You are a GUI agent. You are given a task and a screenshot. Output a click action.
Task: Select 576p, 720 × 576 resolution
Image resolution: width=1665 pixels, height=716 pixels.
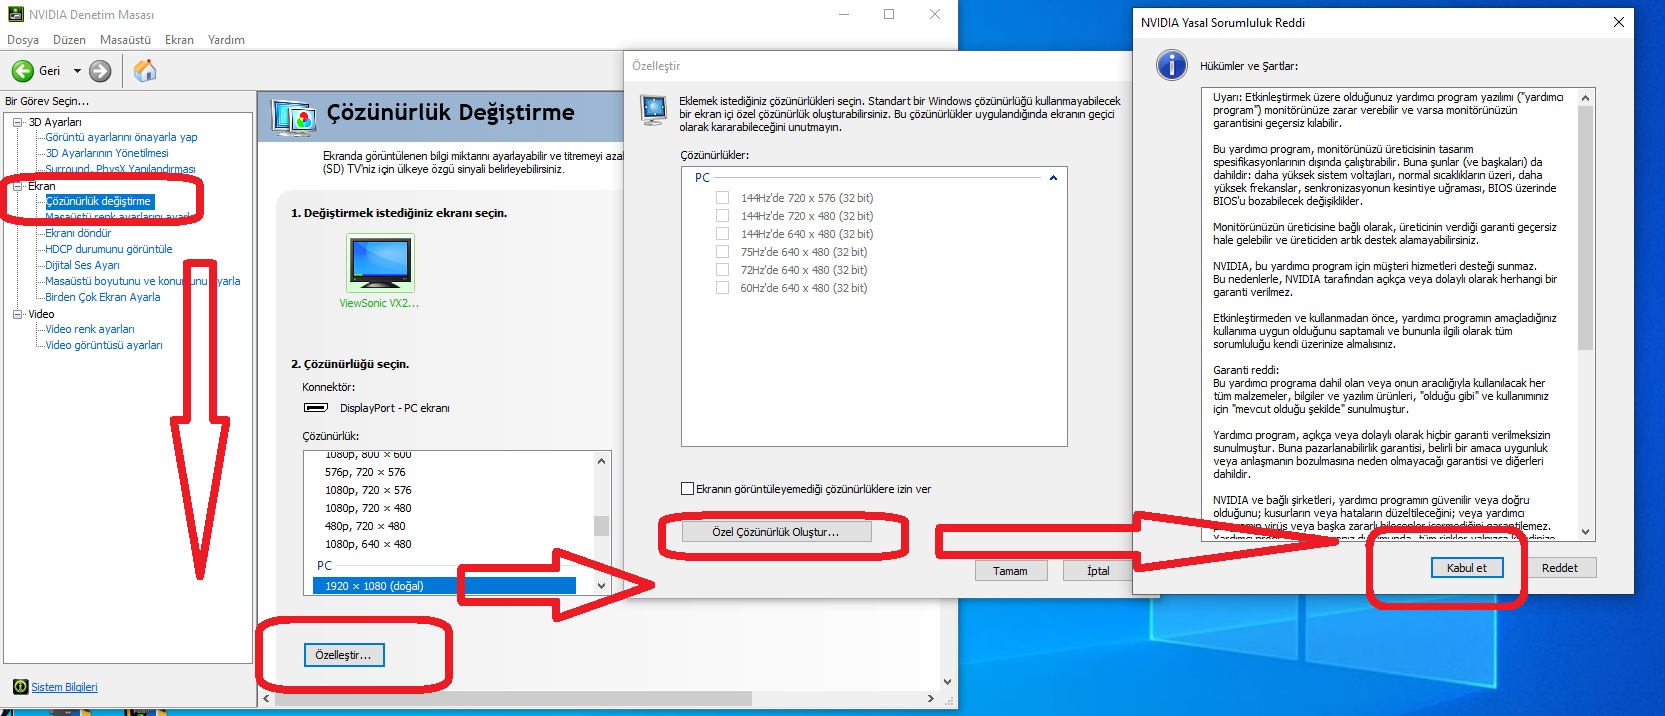[365, 472]
